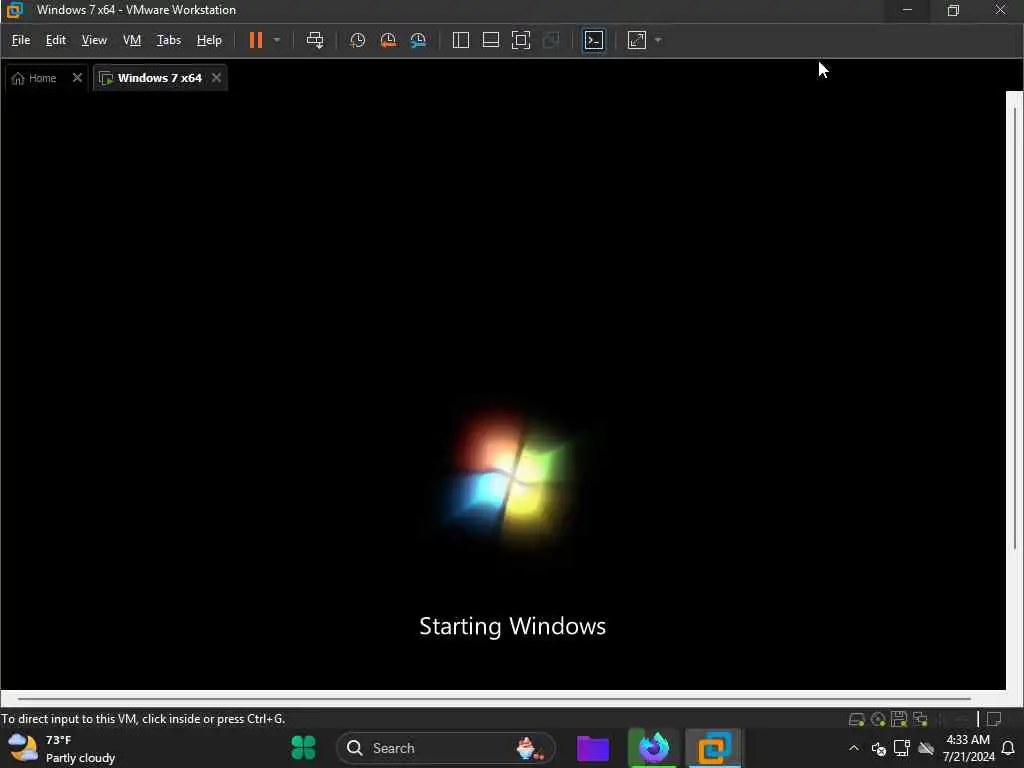Toggle the console view icon
Image resolution: width=1024 pixels, height=768 pixels.
[x=594, y=40]
